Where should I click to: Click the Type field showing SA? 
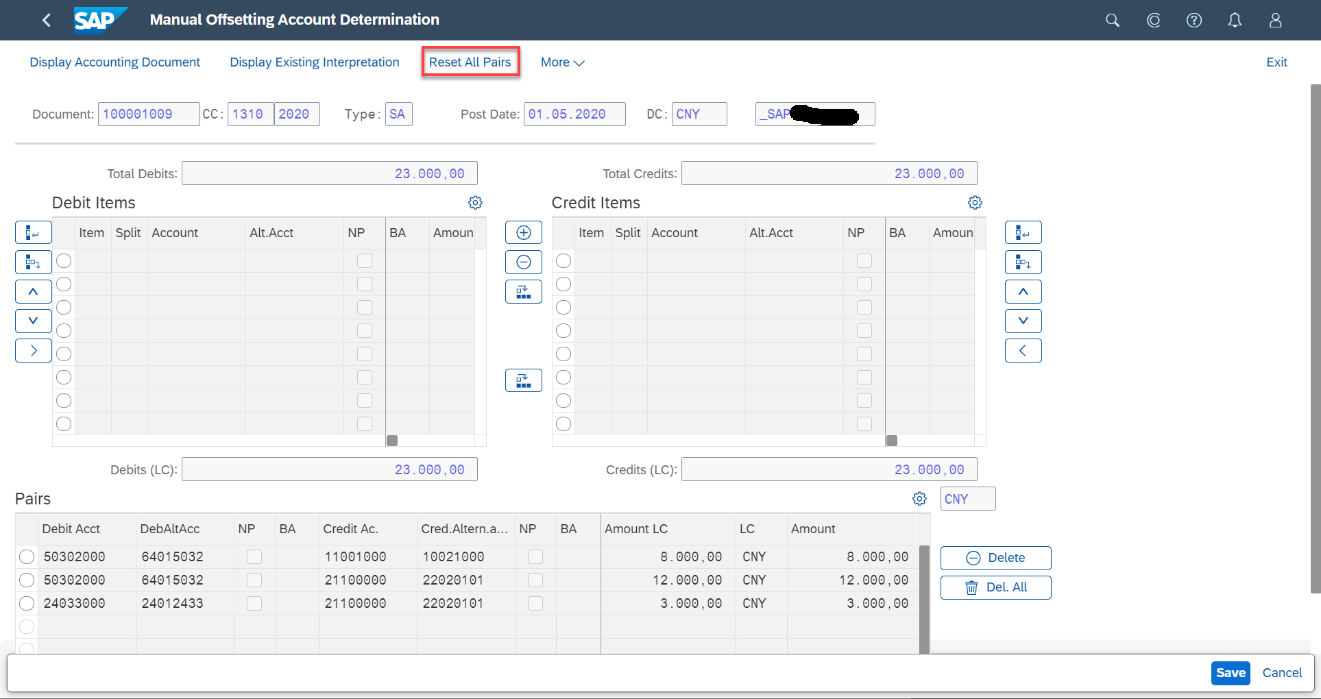[x=399, y=114]
